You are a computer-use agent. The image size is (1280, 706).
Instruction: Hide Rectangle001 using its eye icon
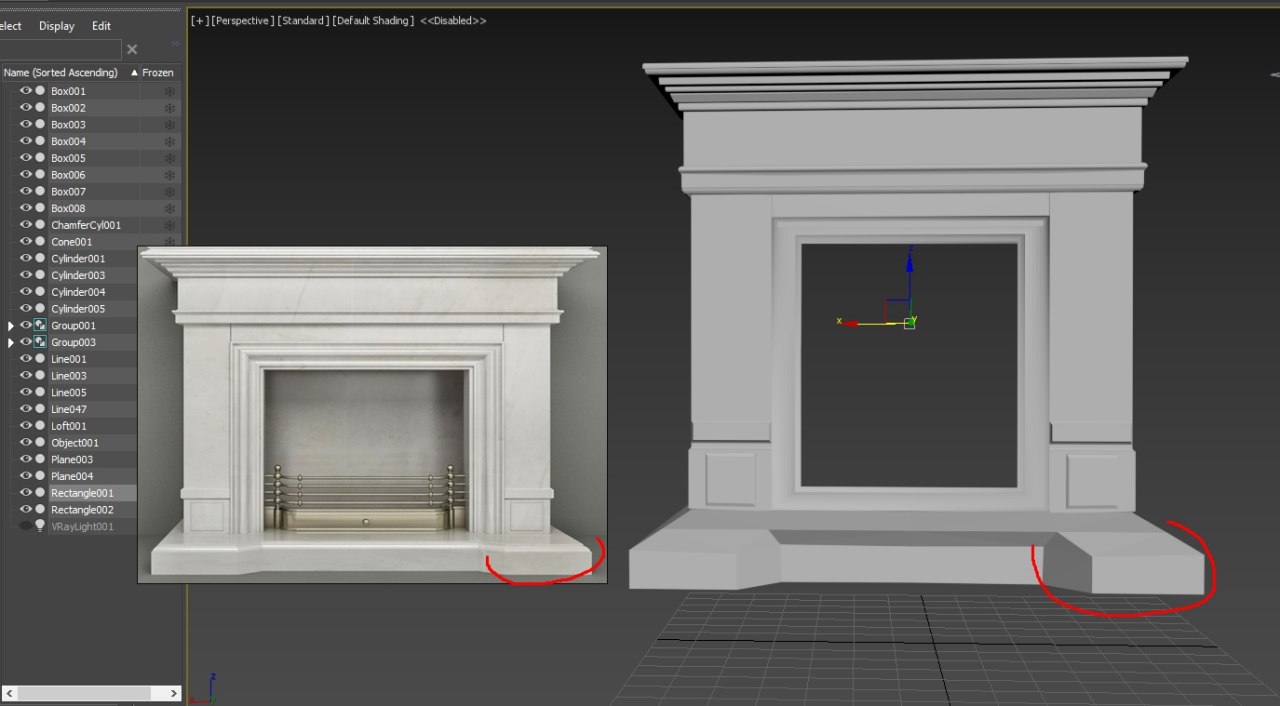click(x=26, y=493)
